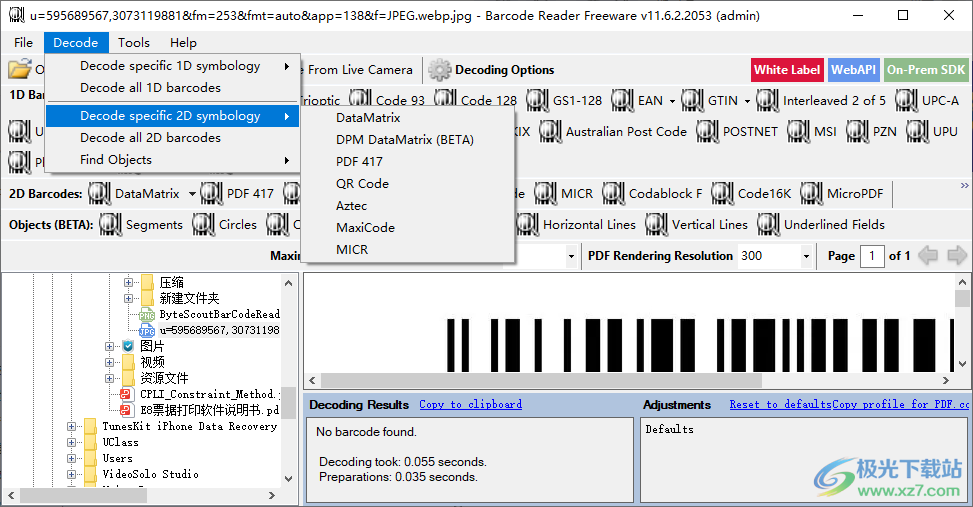
Task: Click the MicroPDF barcode icon
Action: pos(812,193)
